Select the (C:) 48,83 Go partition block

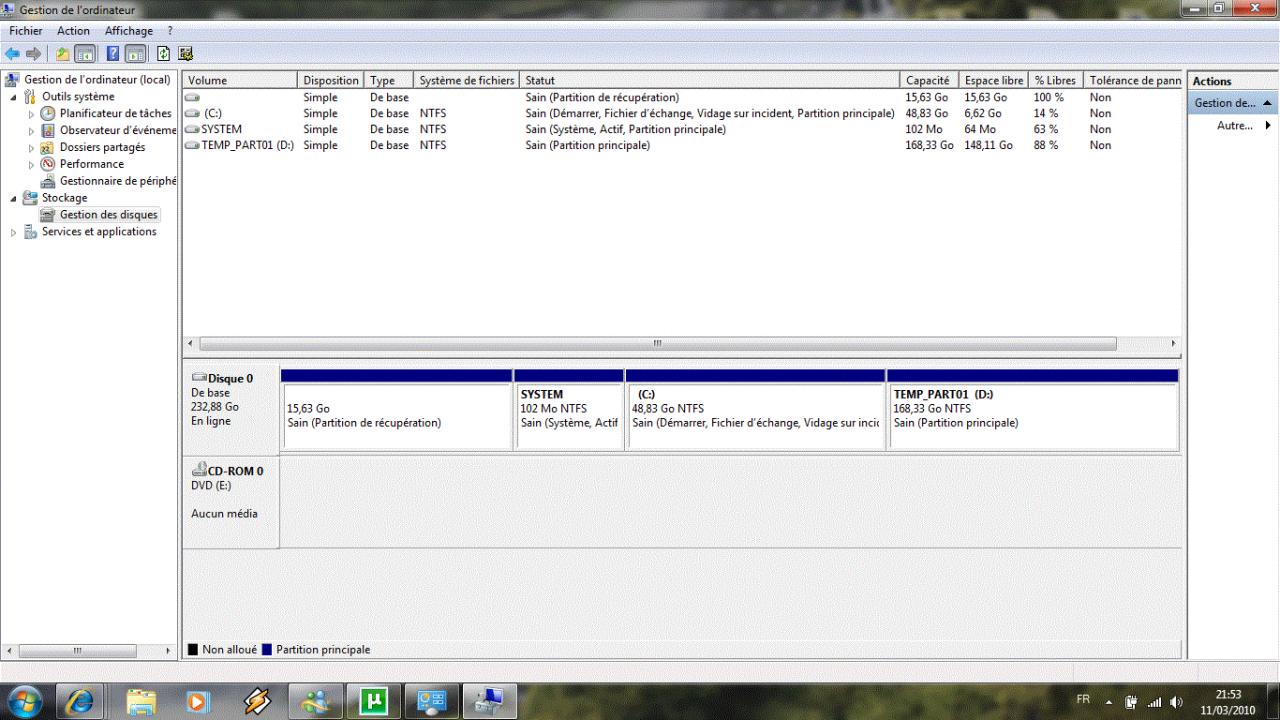tap(755, 409)
